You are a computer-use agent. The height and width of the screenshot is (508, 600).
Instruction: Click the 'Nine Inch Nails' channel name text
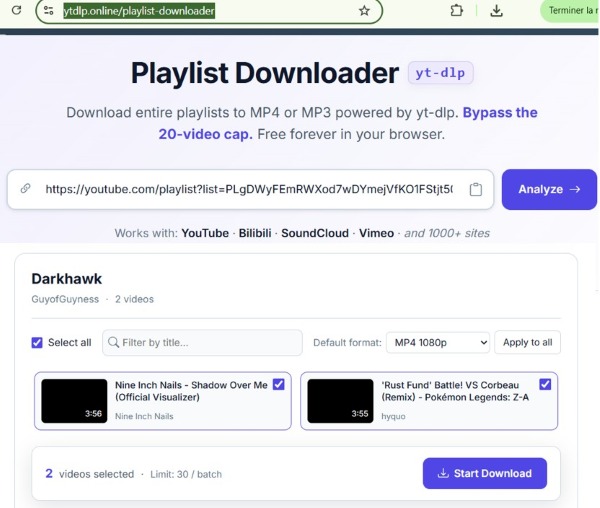[x=144, y=416]
